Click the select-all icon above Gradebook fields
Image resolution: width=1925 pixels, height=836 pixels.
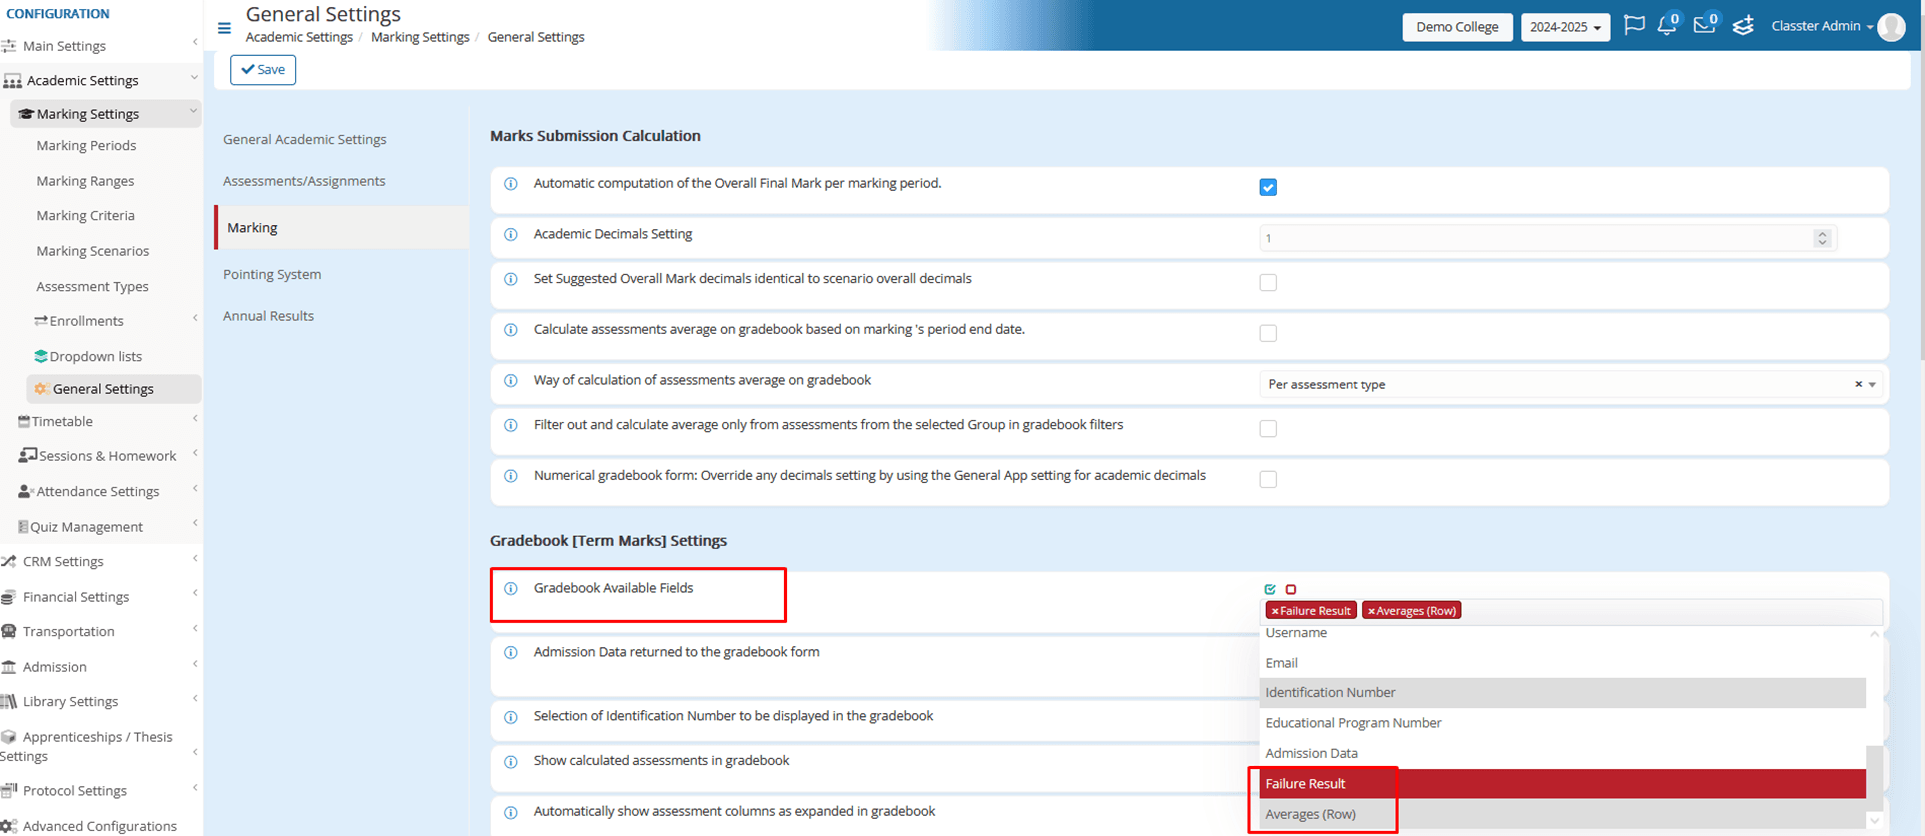(1270, 589)
